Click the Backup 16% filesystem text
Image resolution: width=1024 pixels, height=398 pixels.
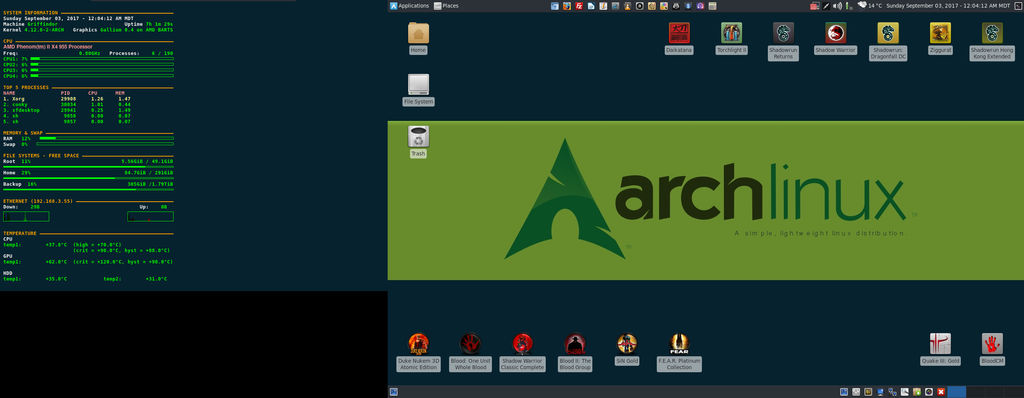tap(20, 184)
